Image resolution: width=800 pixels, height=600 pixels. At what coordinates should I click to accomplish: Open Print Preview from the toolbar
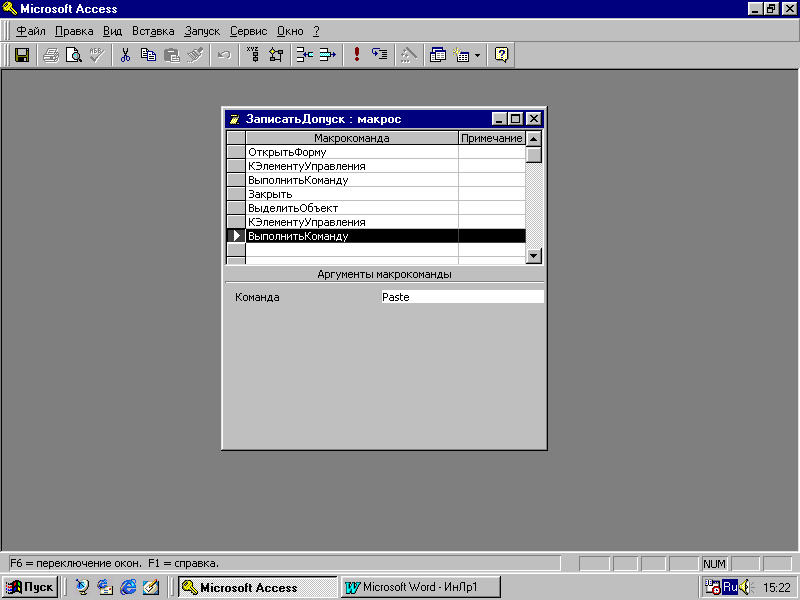coord(74,55)
